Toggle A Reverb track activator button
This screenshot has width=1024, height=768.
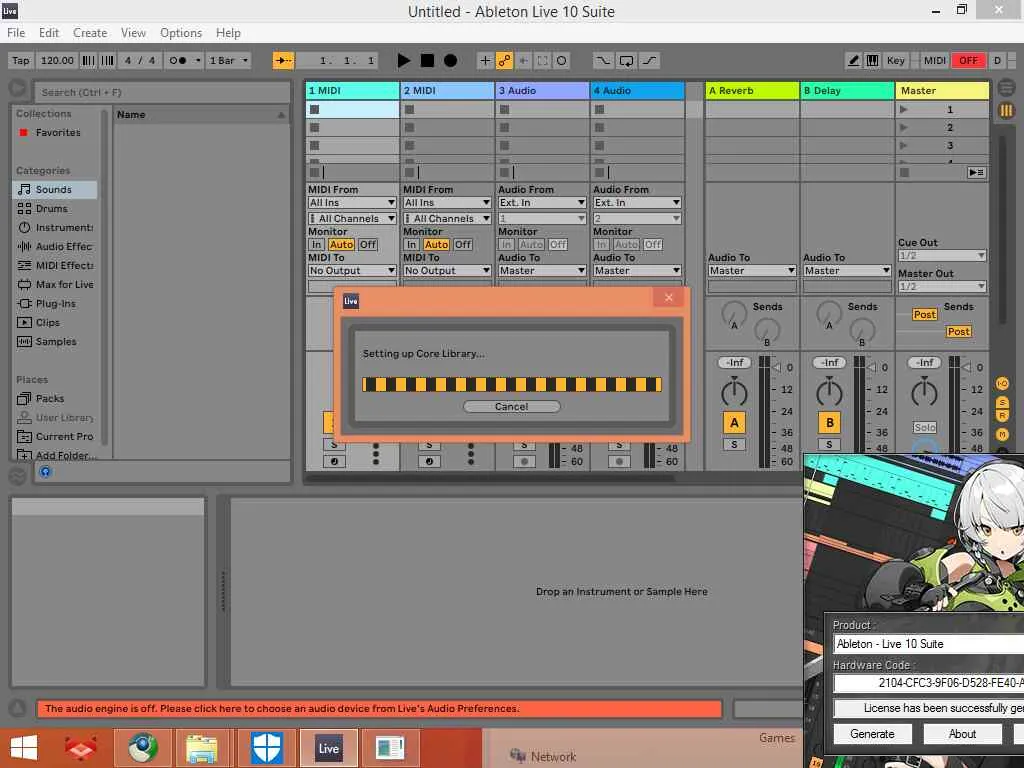pos(734,423)
